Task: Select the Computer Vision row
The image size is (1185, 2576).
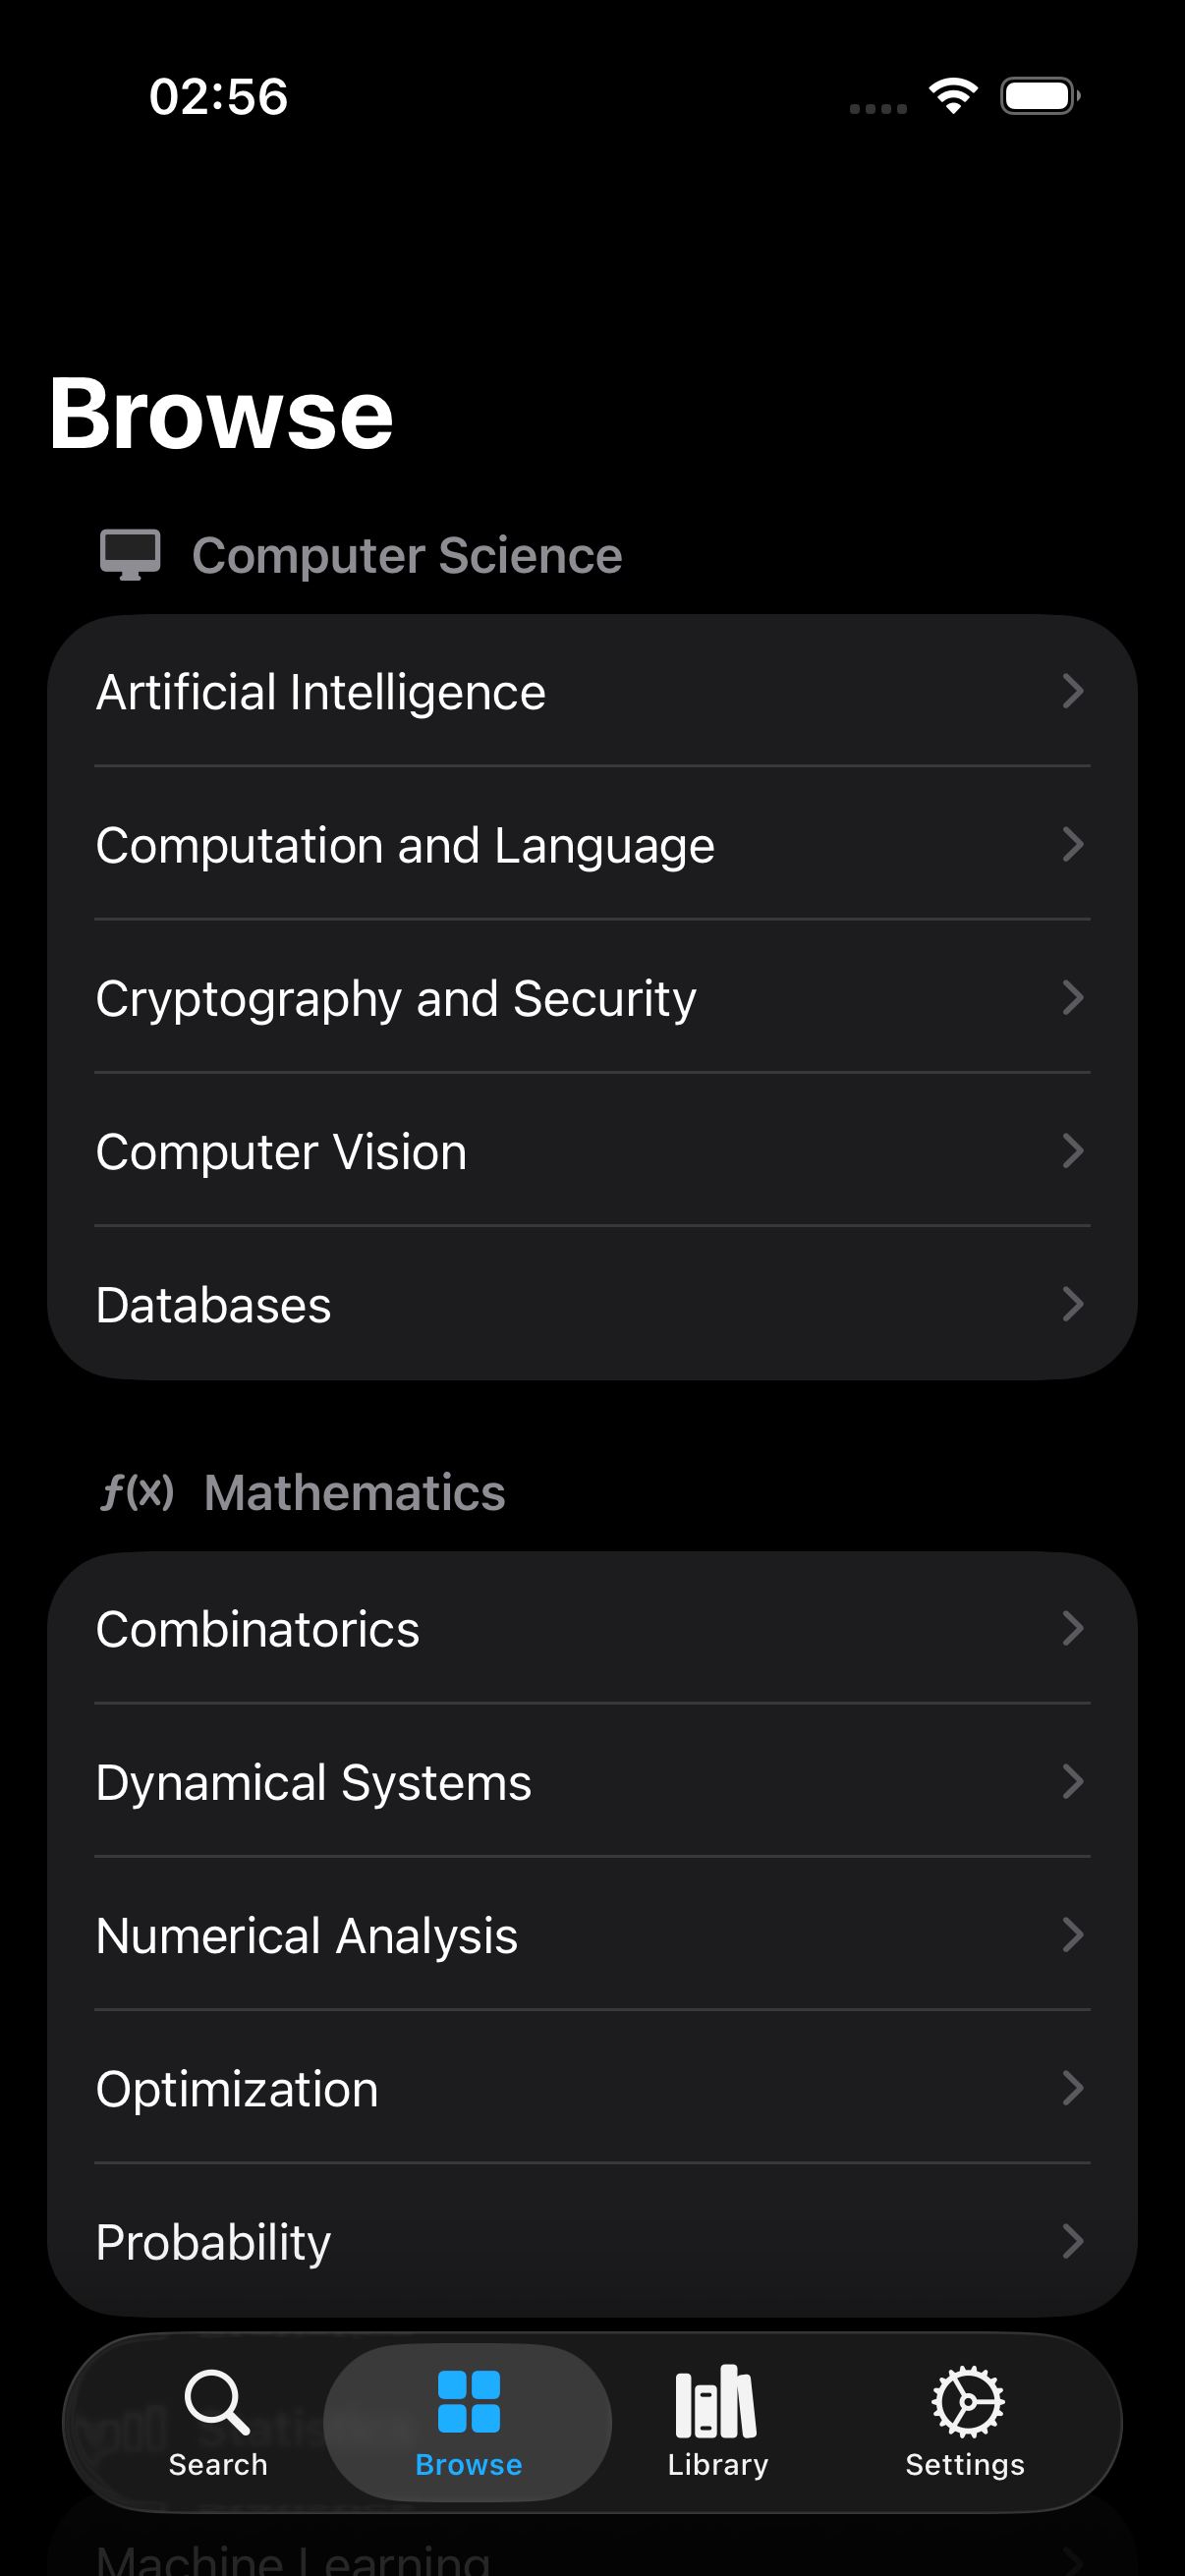Action: tap(281, 1151)
